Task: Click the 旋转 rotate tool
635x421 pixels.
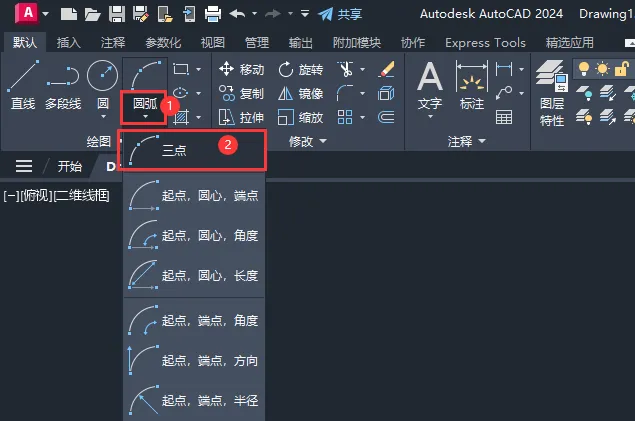Action: (x=300, y=70)
